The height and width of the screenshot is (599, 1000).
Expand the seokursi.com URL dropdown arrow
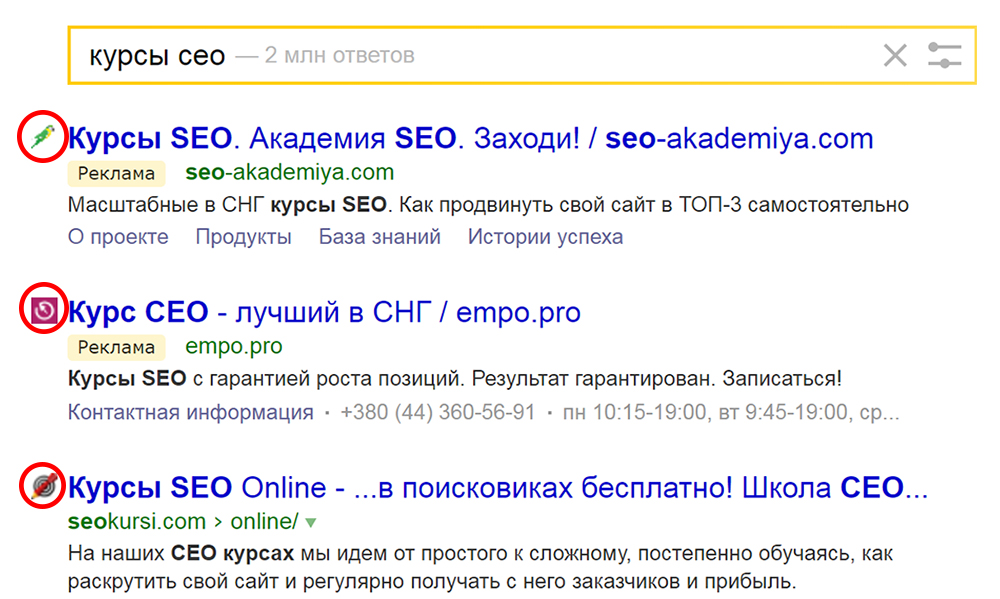click(x=311, y=522)
